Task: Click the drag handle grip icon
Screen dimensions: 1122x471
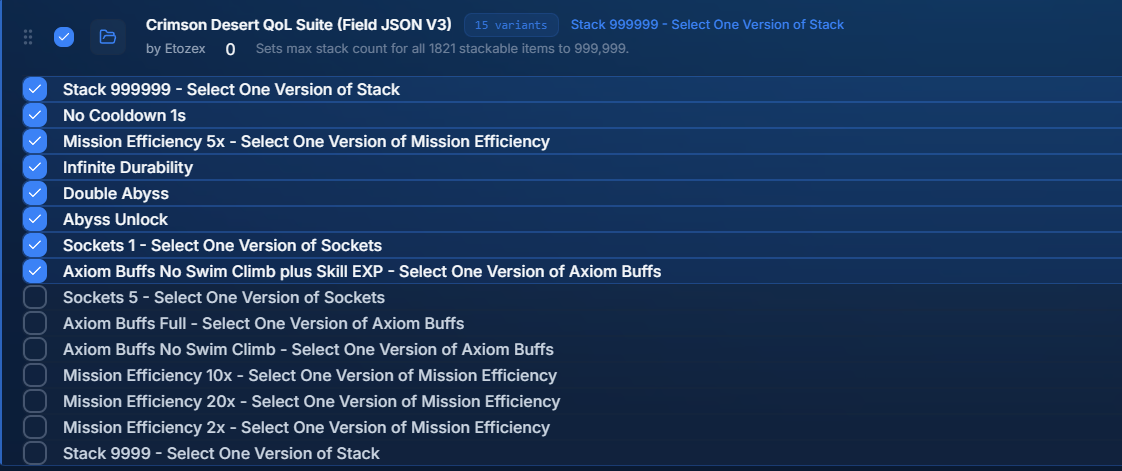Action: pyautogui.click(x=28, y=37)
